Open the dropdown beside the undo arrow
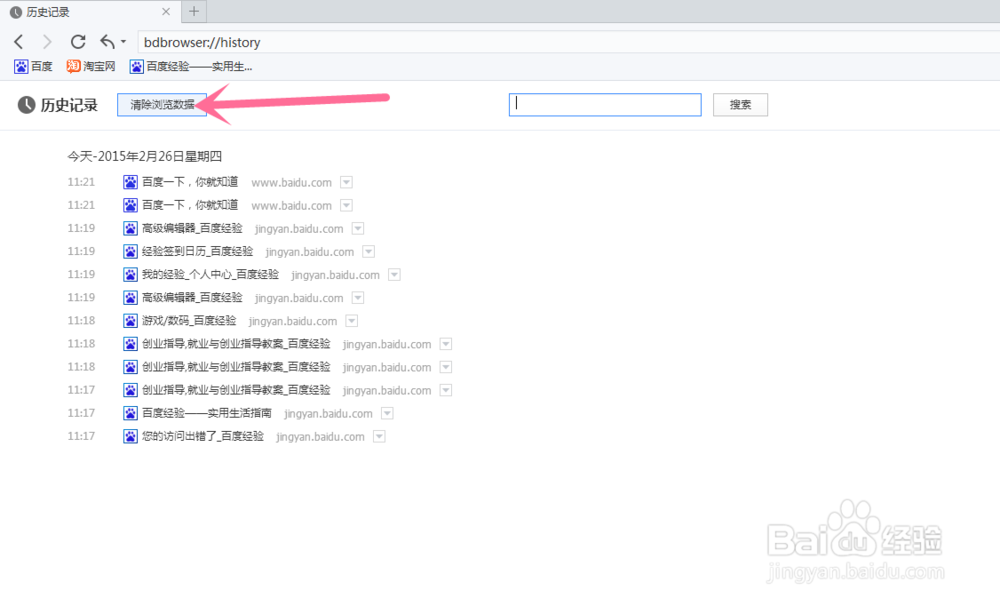 pos(124,42)
